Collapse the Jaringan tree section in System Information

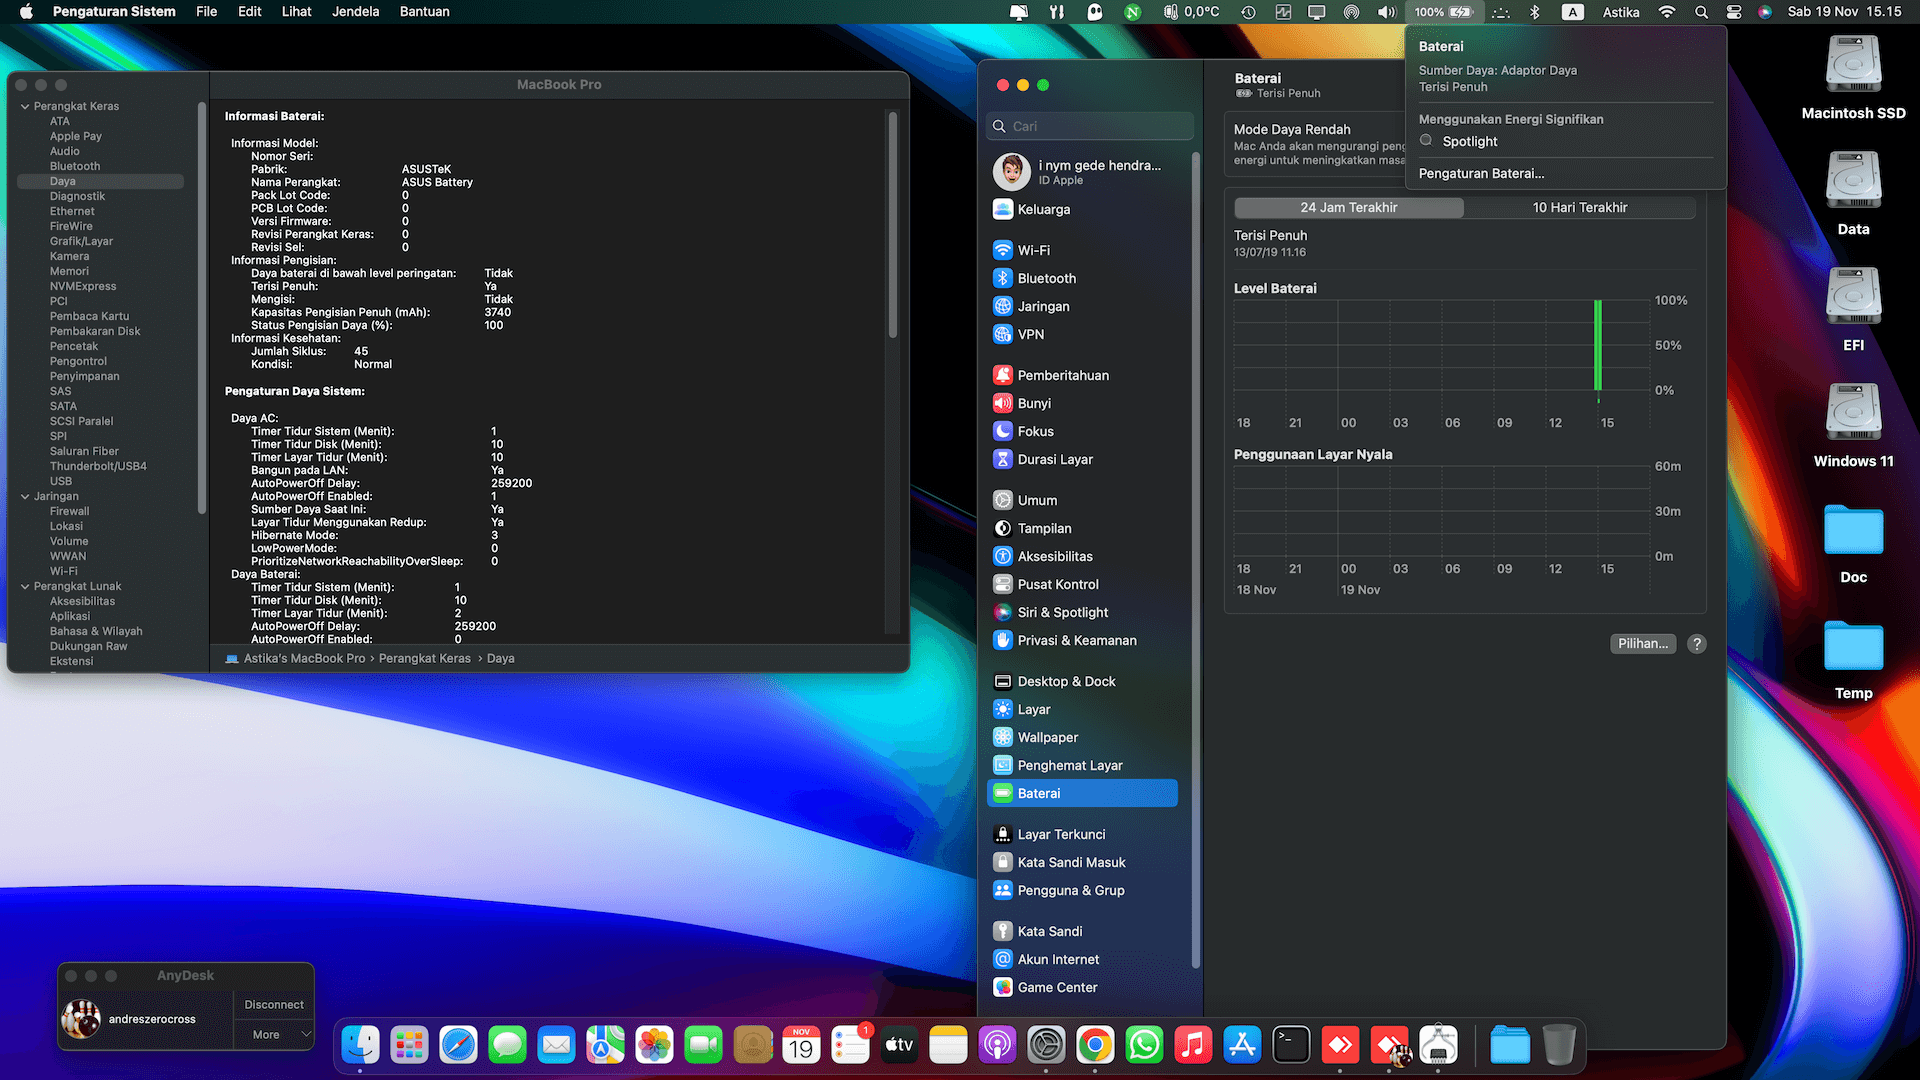point(25,496)
